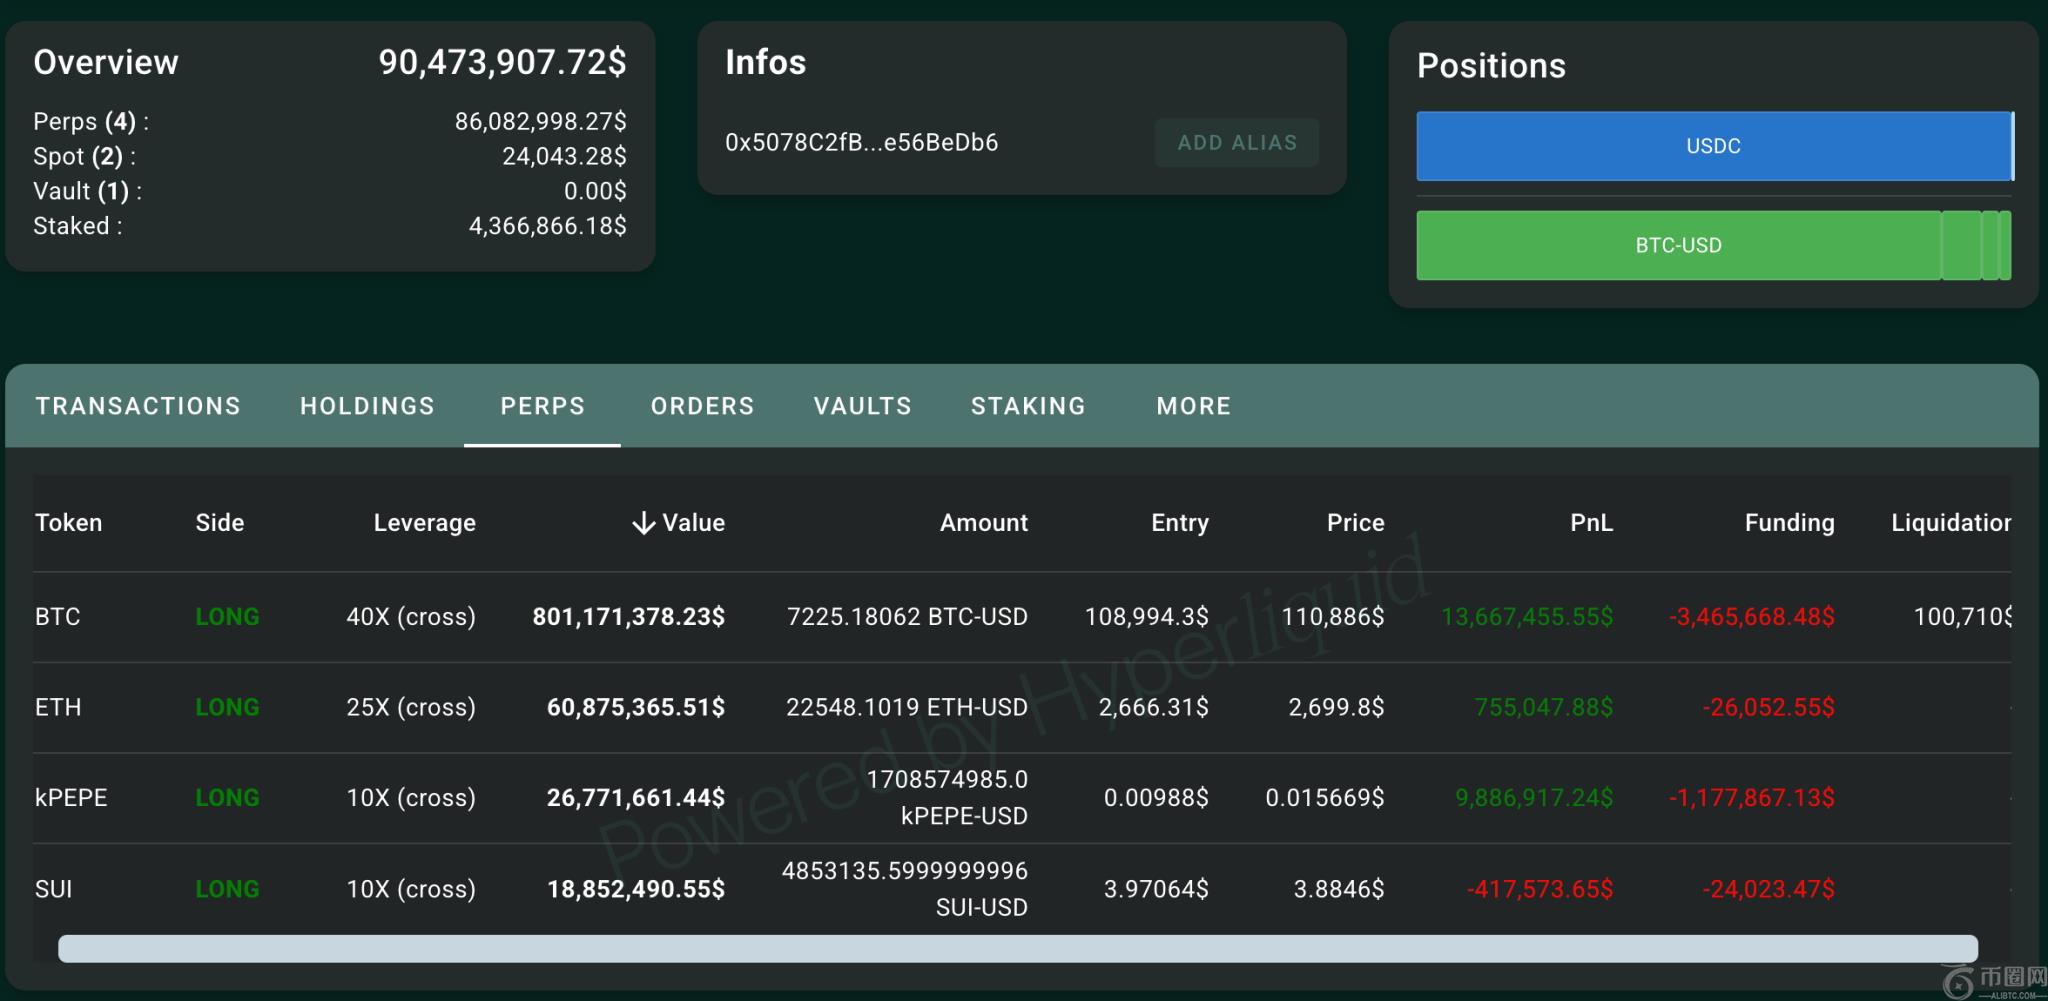Open the Vaults tab

(862, 406)
